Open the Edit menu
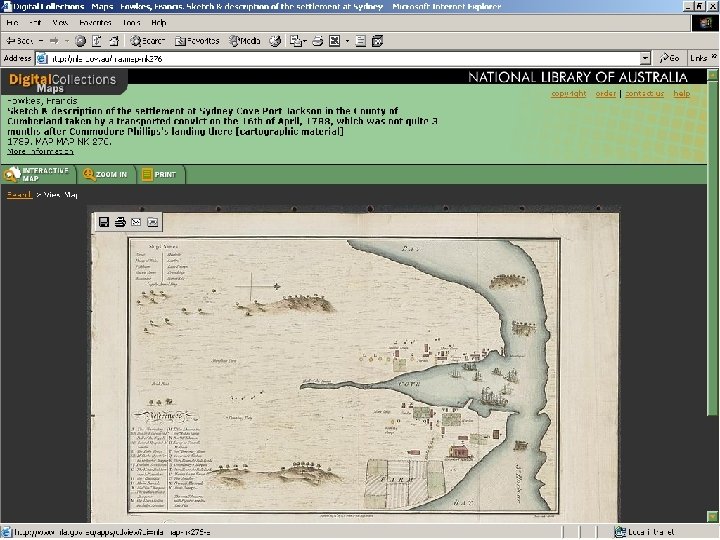 (x=35, y=22)
